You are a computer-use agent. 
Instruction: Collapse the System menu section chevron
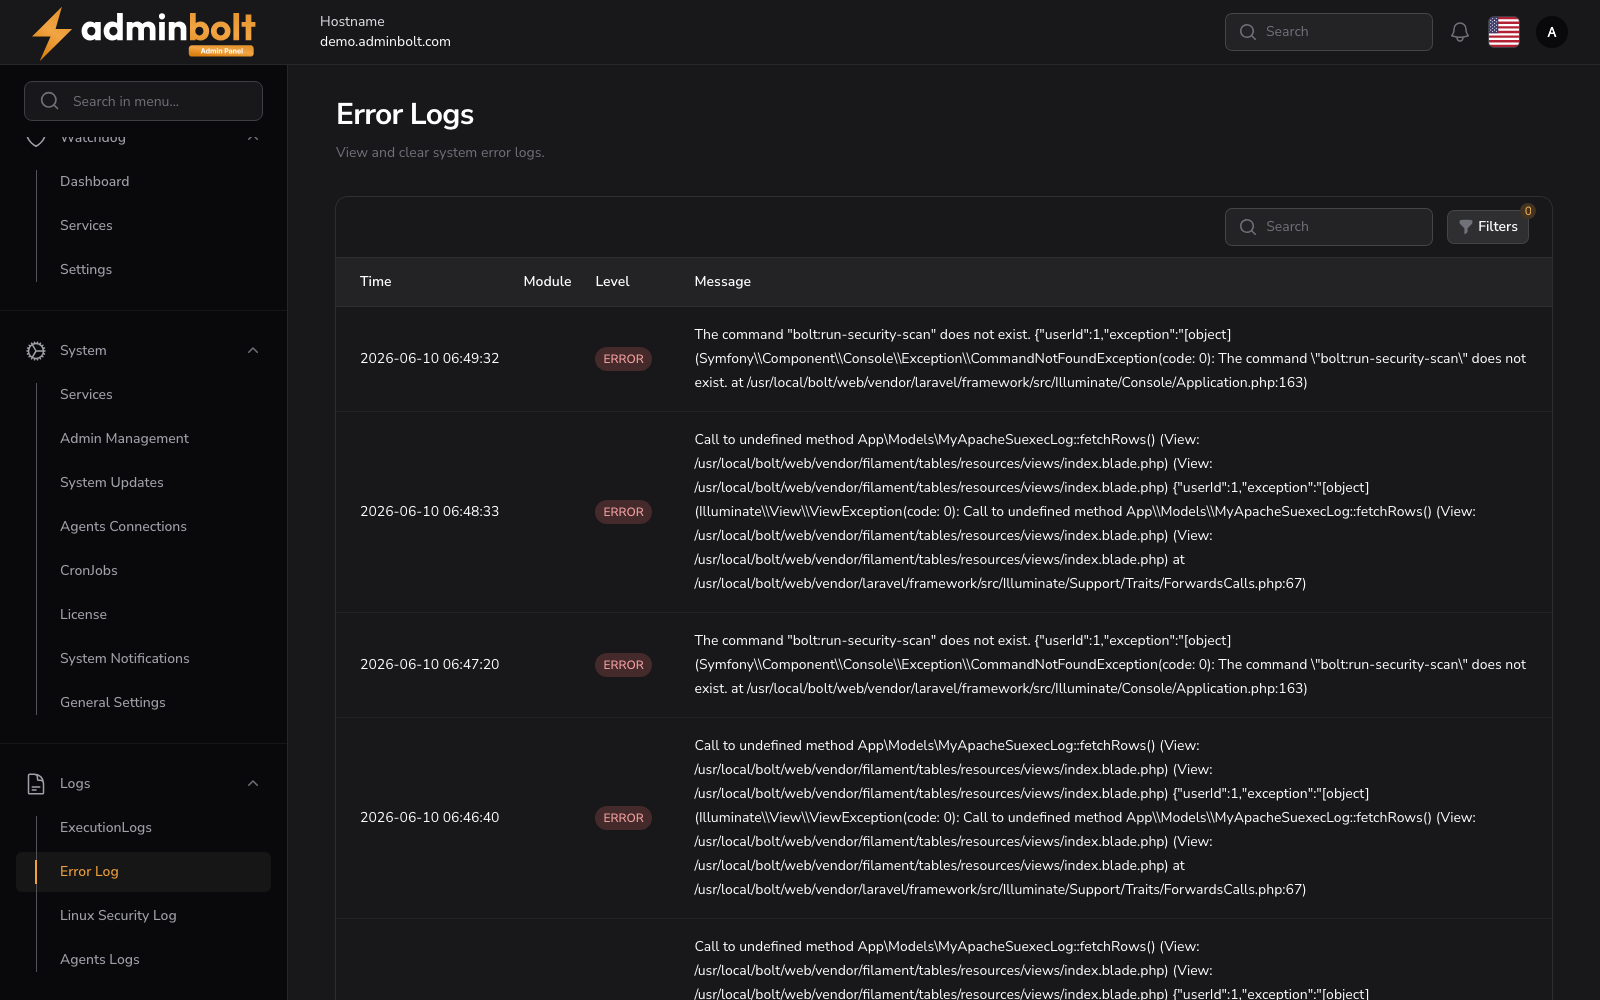pyautogui.click(x=253, y=351)
